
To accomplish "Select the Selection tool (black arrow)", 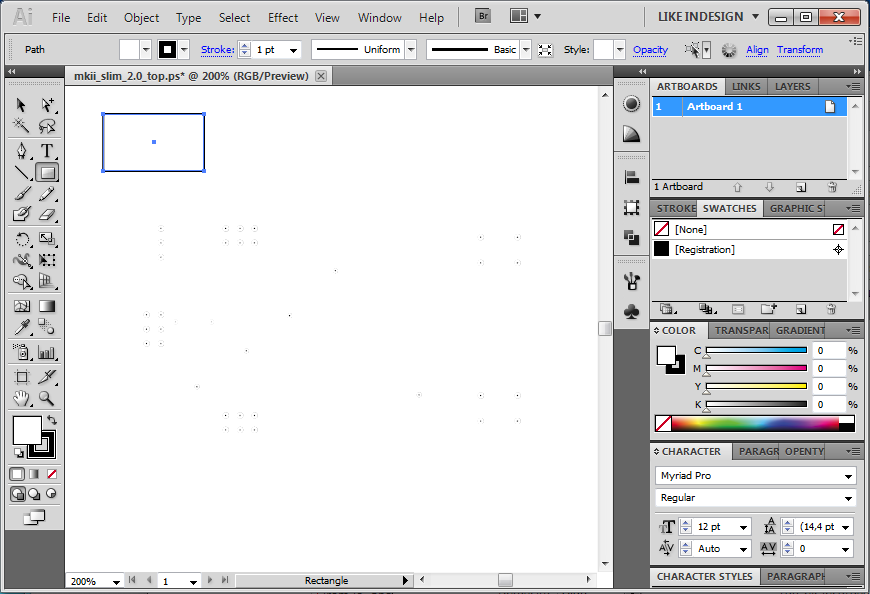I will pyautogui.click(x=21, y=105).
